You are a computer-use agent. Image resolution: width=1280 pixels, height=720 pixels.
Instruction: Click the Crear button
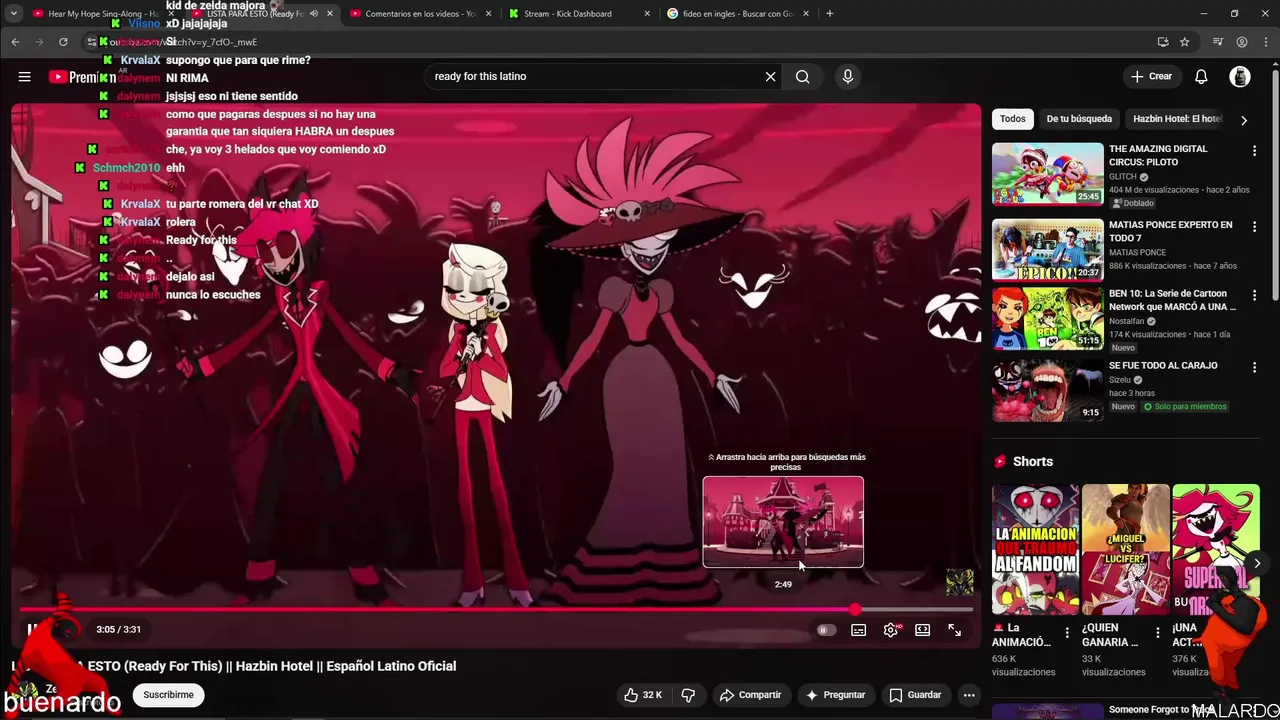(1151, 77)
